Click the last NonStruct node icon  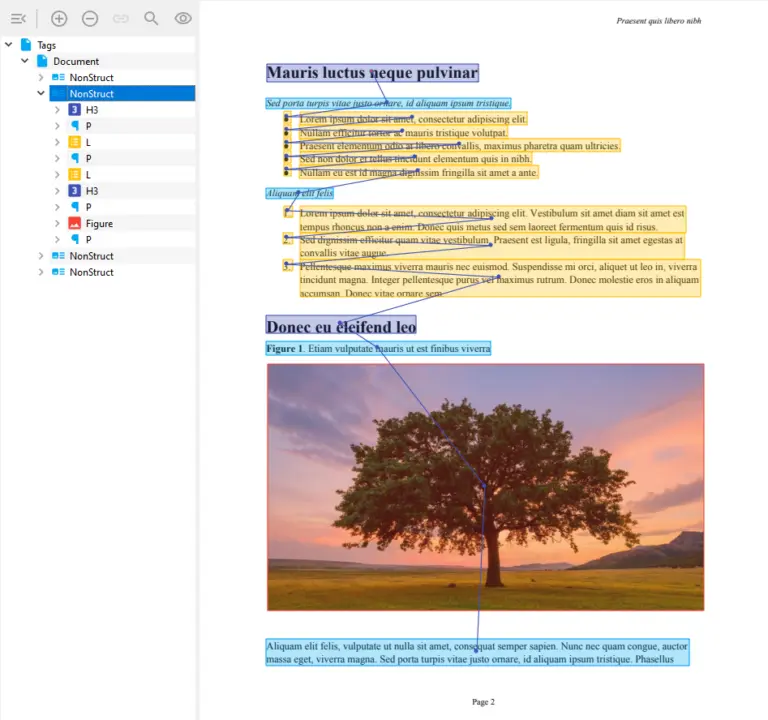58,272
